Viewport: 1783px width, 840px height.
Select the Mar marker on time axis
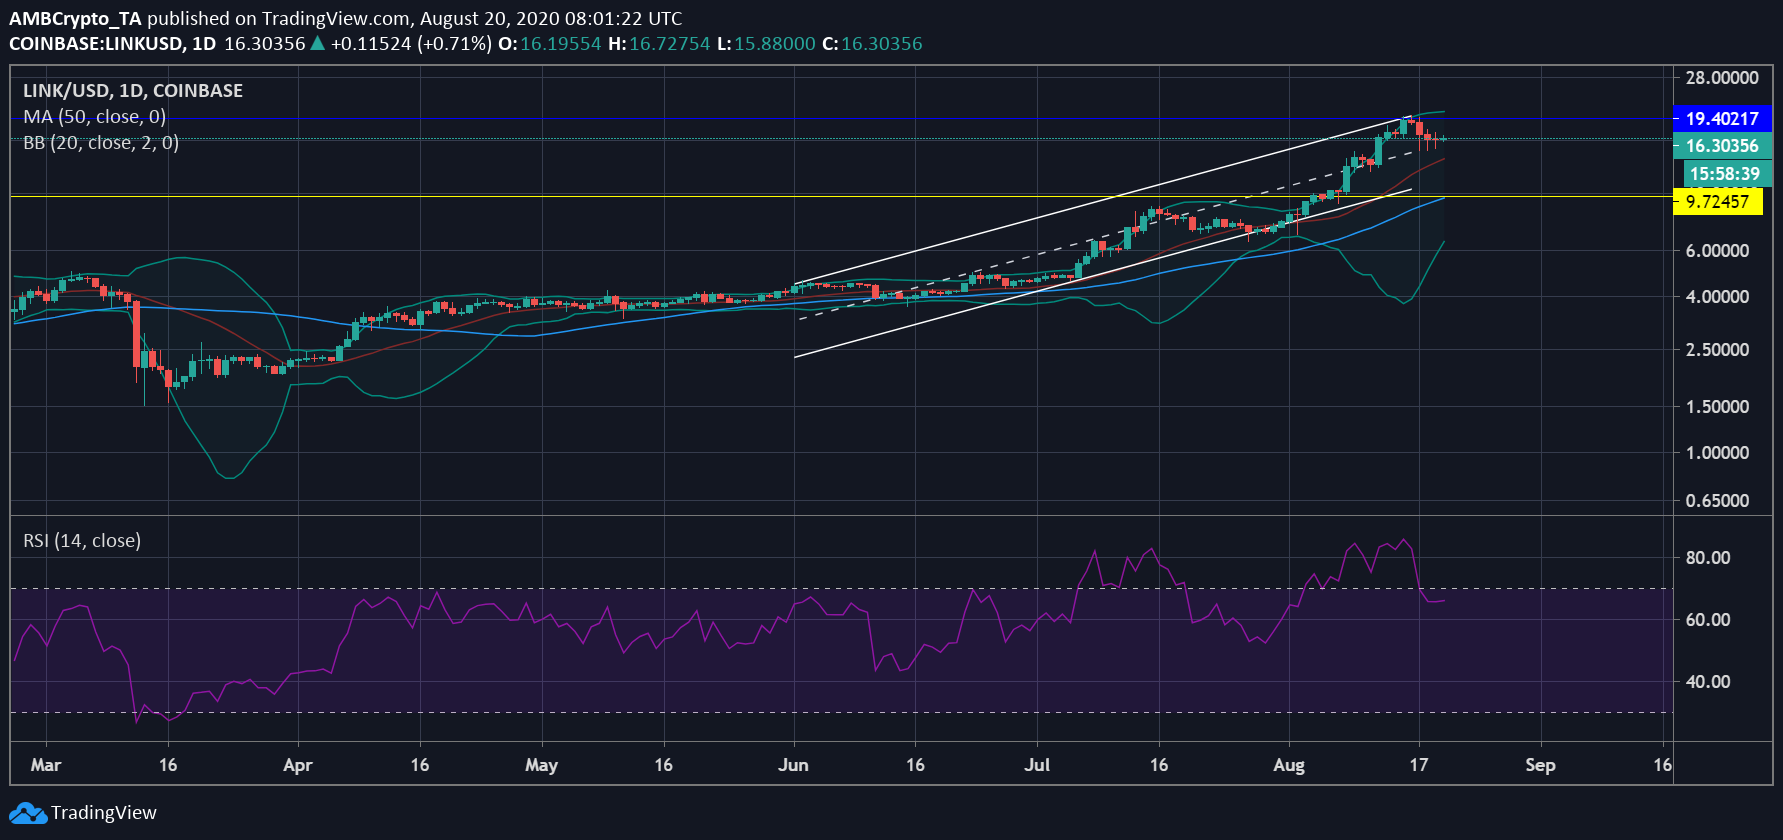[46, 765]
